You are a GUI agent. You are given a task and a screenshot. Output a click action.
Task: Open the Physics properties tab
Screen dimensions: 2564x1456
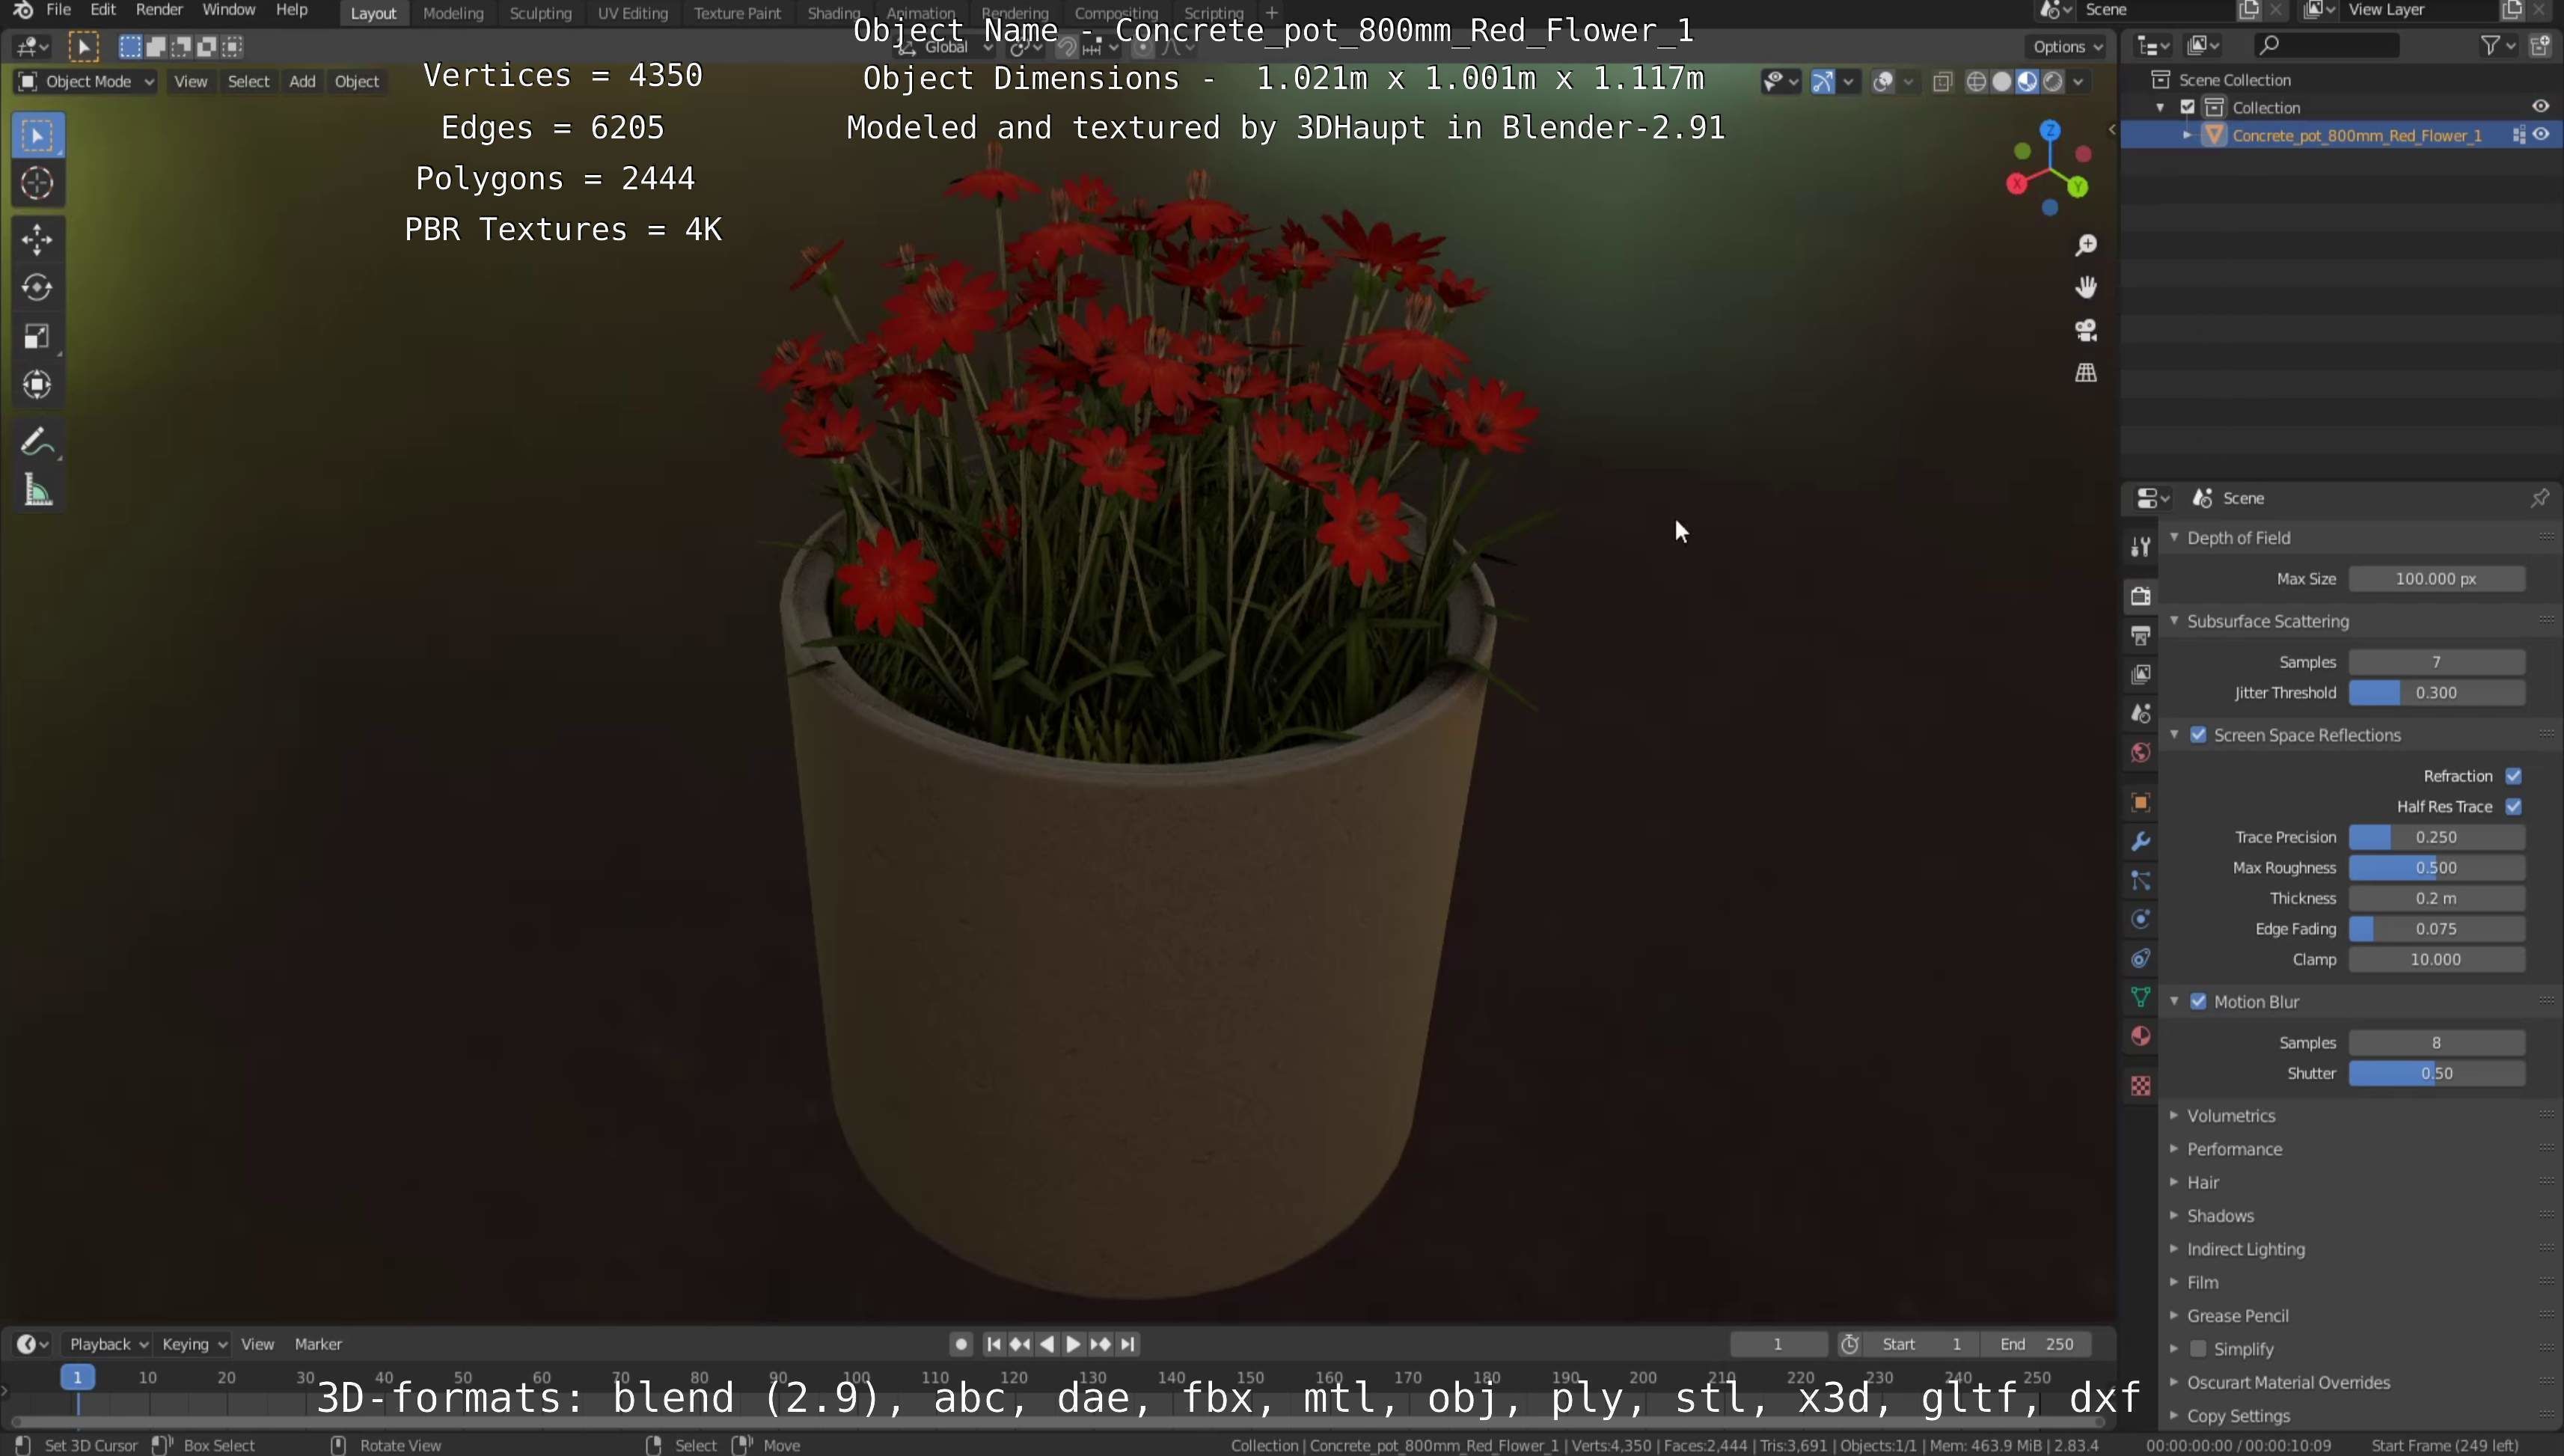(2140, 919)
